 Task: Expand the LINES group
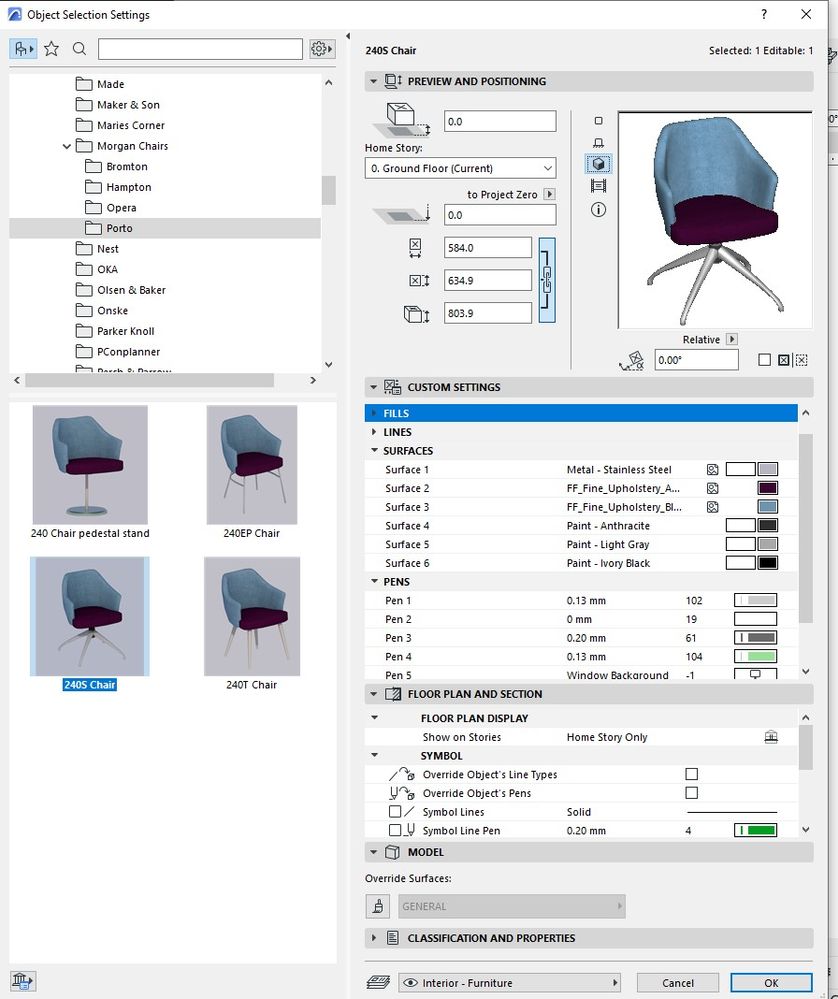point(374,432)
